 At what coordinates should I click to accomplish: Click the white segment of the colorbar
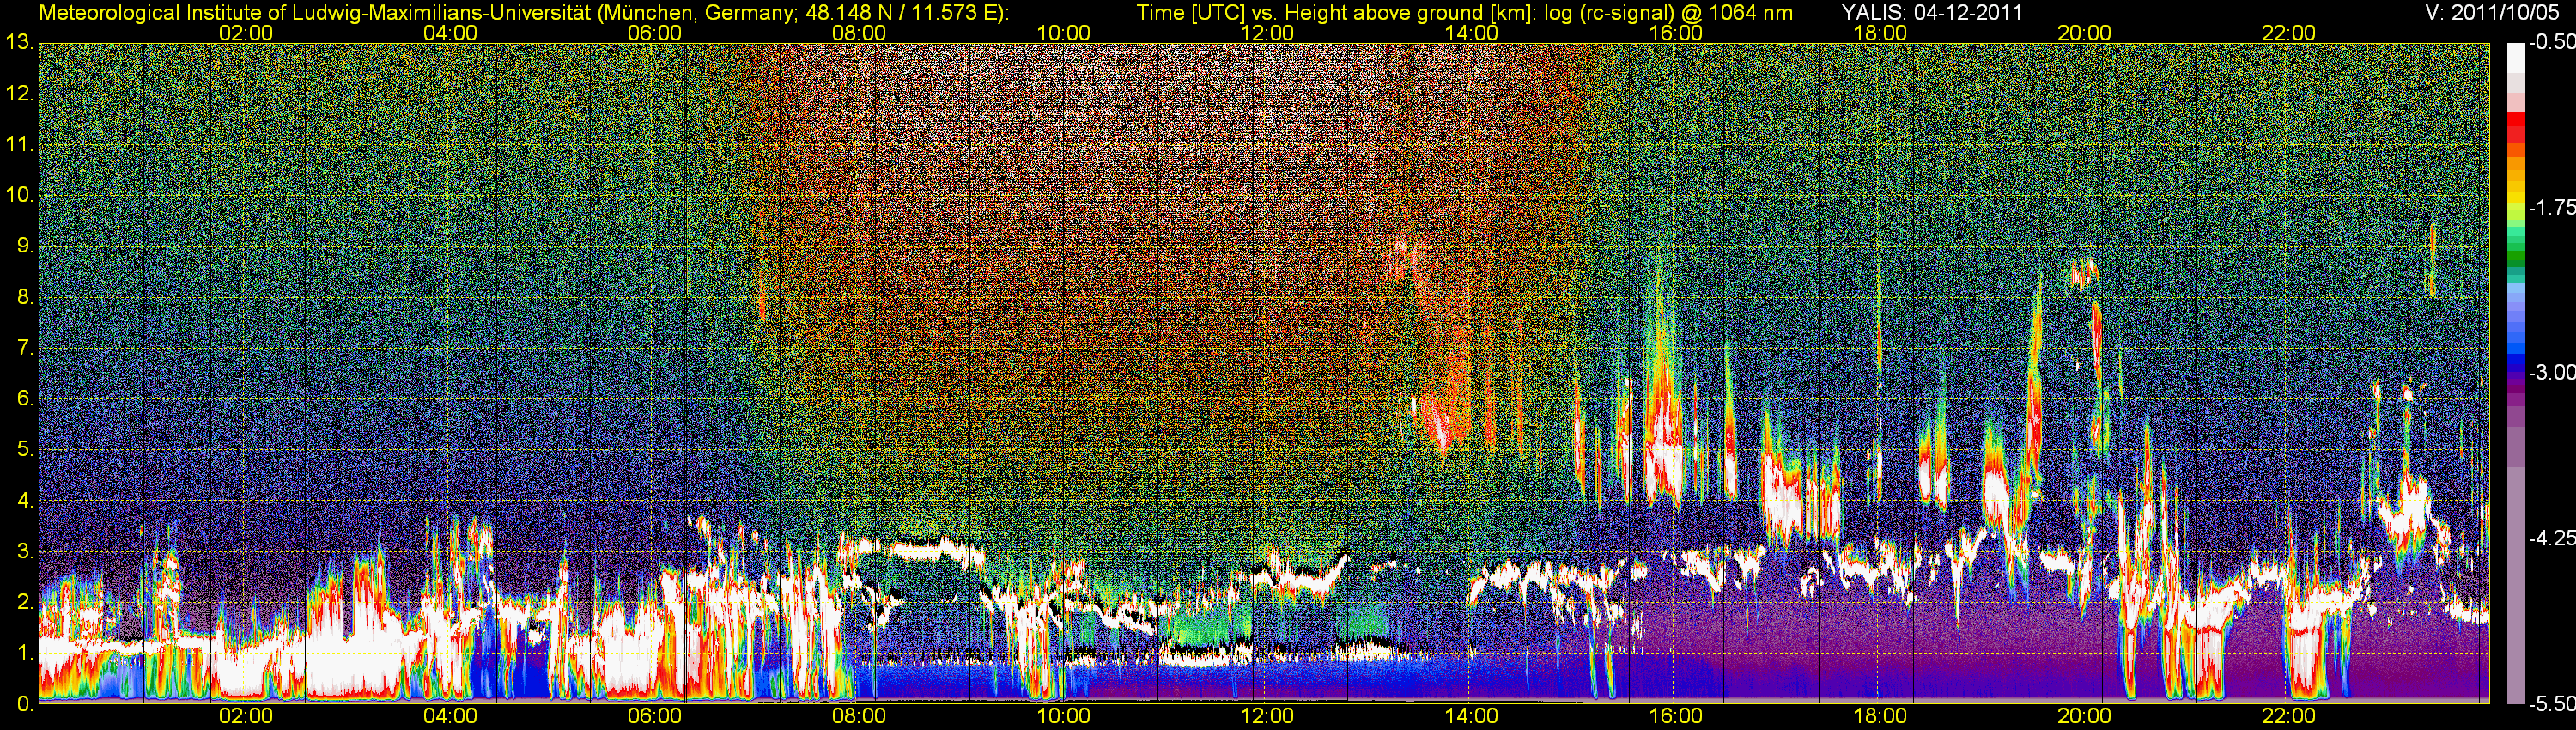tap(2515, 58)
